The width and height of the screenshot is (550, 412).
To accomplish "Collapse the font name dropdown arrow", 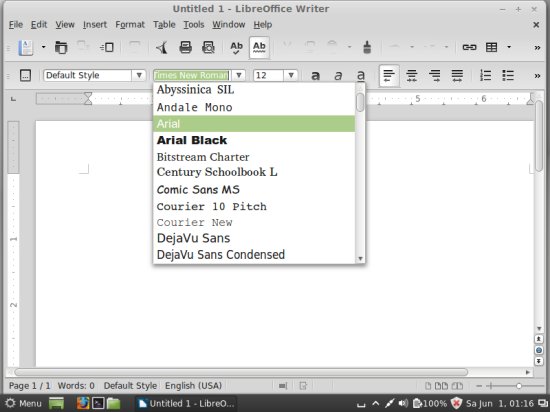I will pos(239,75).
